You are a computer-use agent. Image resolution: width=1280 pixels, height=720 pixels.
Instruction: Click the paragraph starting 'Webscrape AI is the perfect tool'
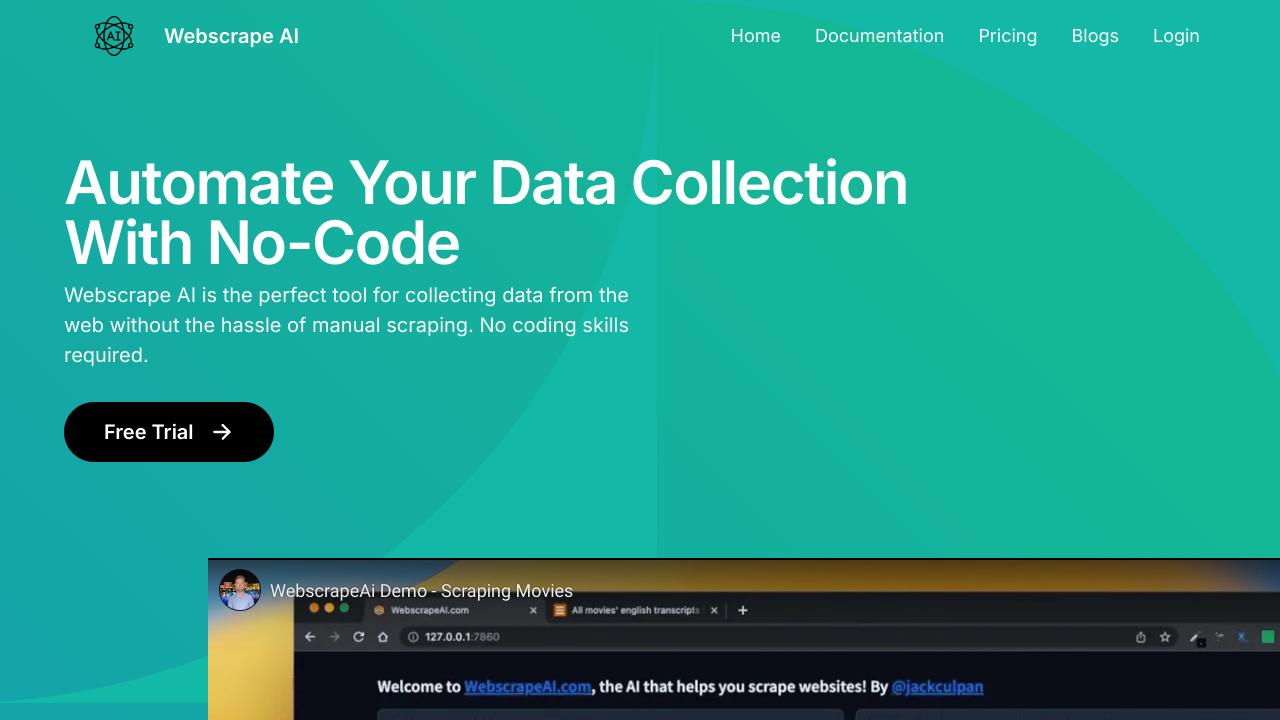click(347, 325)
